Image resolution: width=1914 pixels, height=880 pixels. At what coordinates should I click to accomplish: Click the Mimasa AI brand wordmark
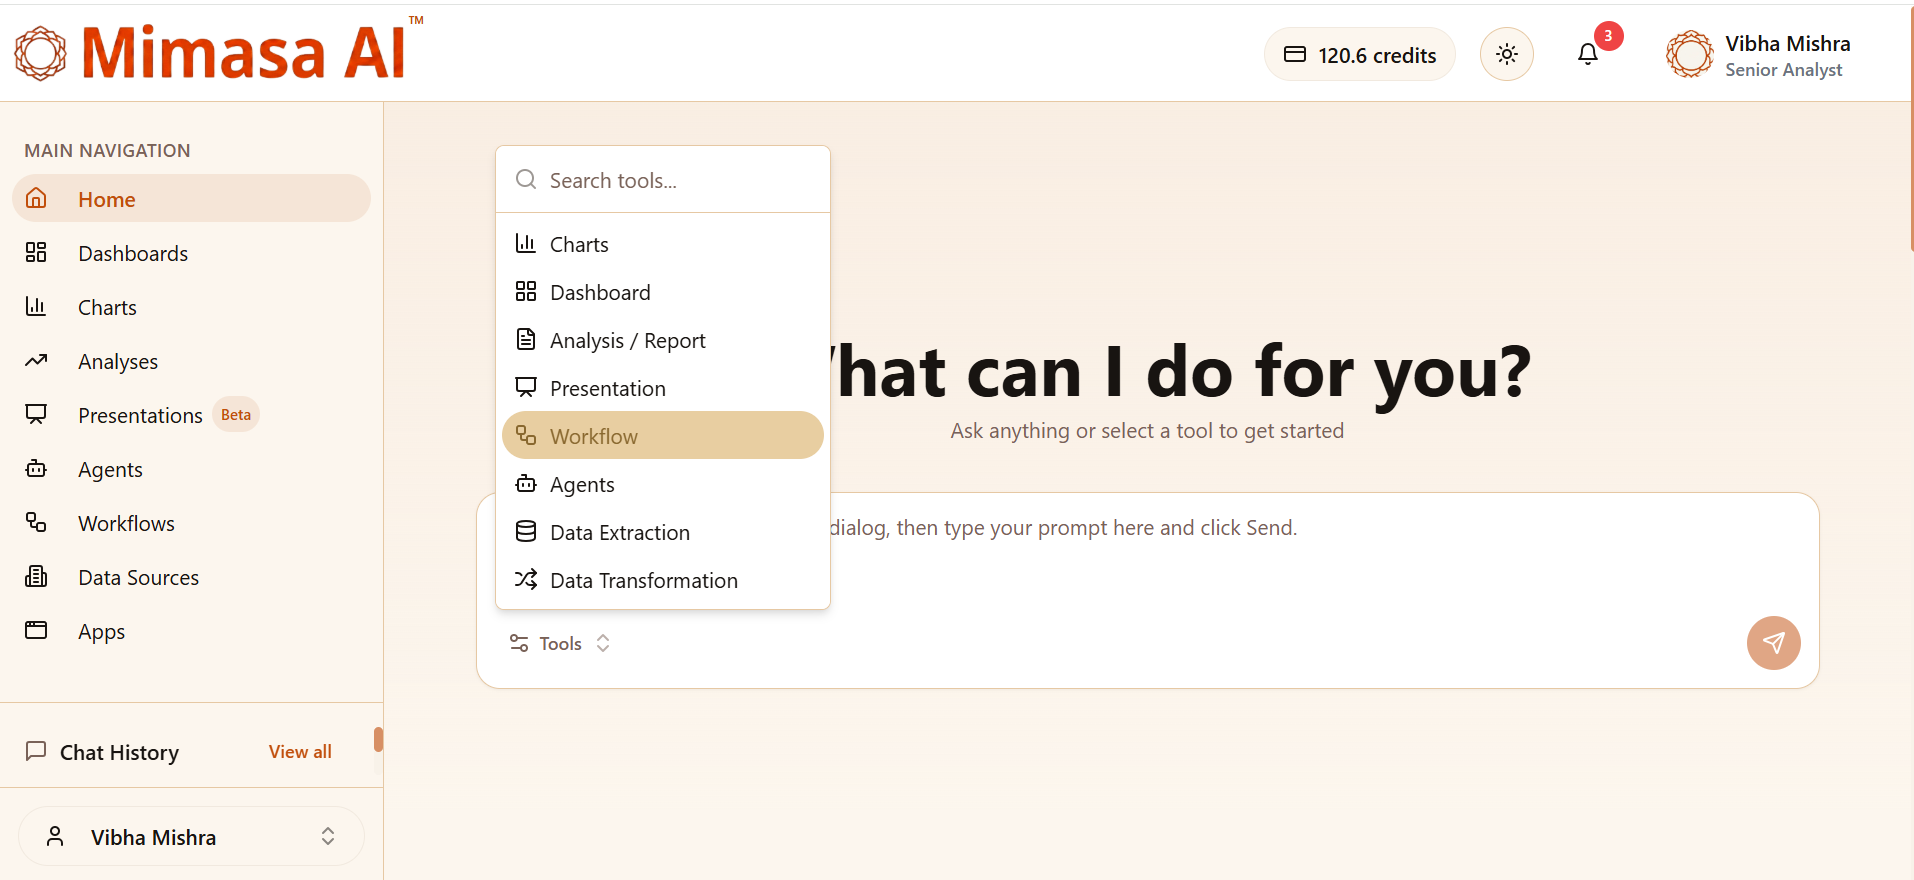point(245,53)
